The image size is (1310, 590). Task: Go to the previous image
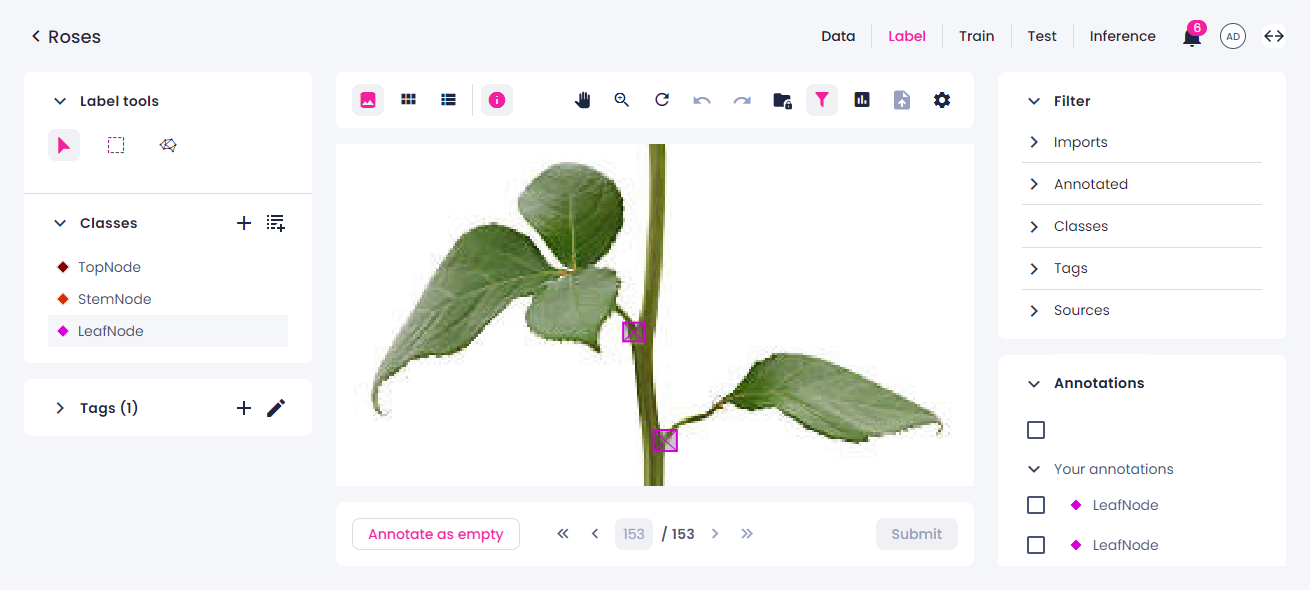point(595,534)
